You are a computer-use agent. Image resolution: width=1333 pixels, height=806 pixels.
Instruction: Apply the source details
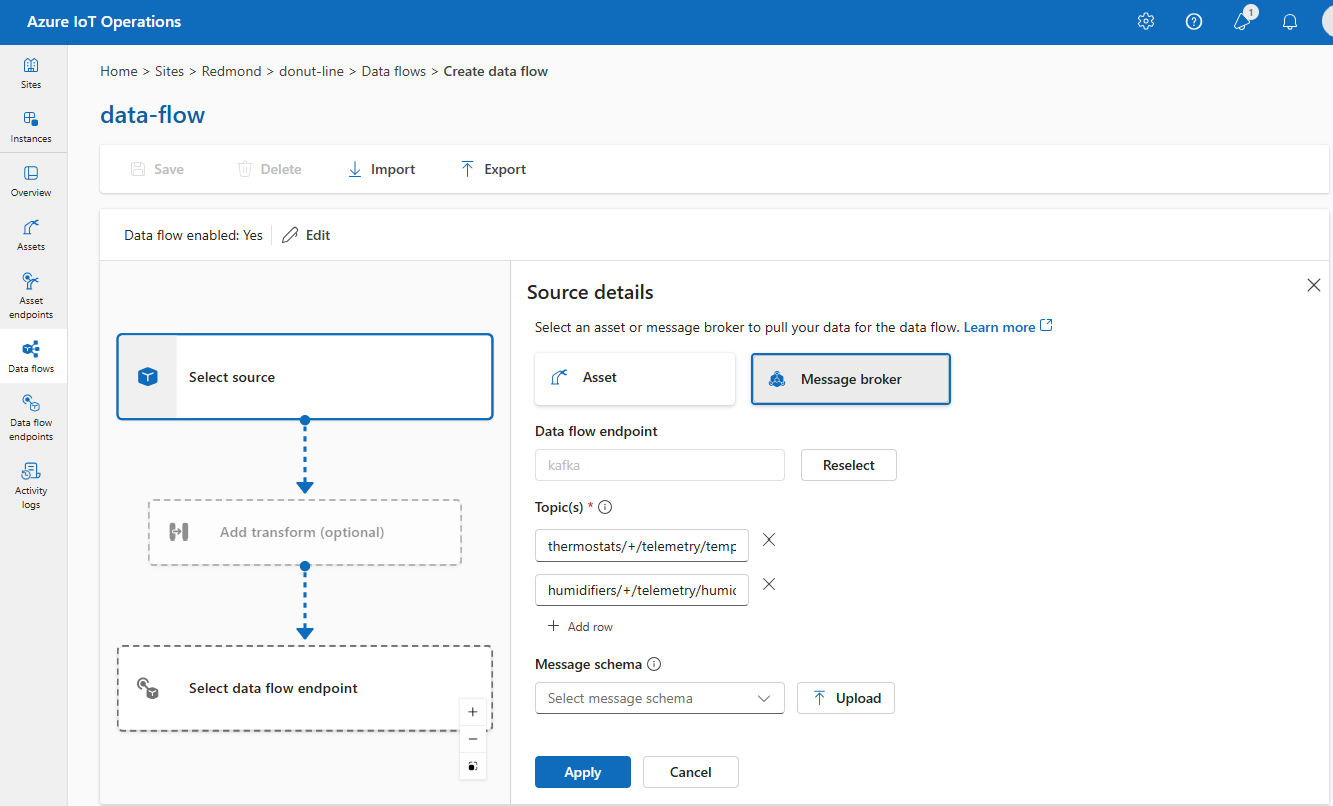[x=583, y=772]
